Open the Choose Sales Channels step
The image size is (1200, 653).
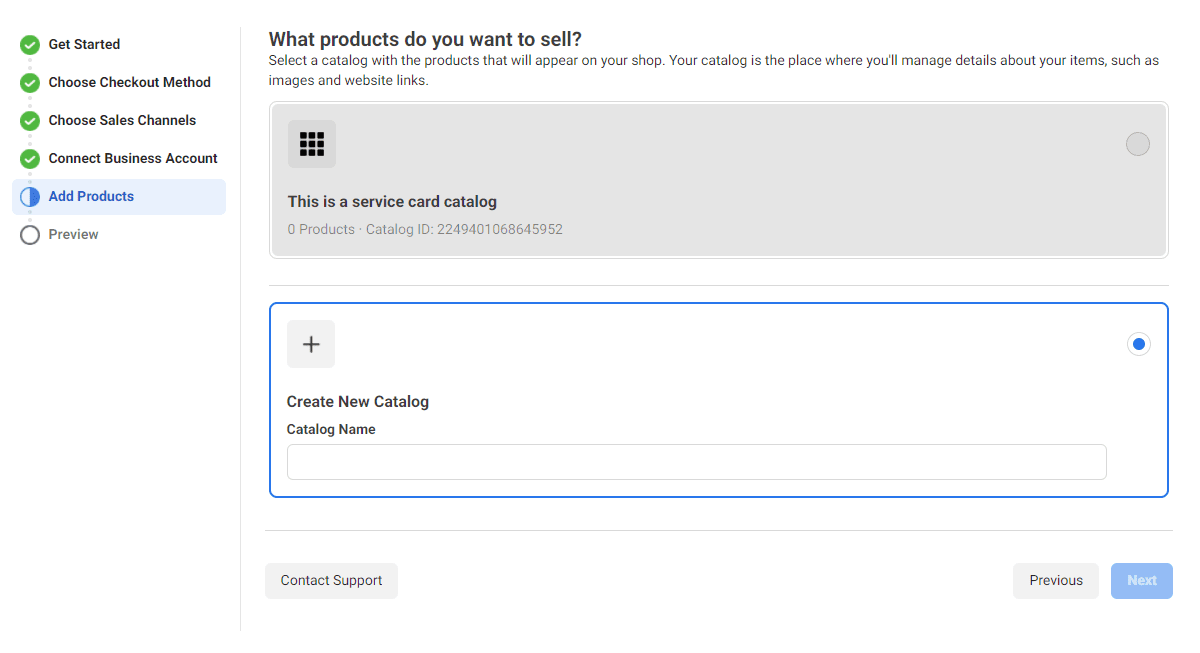click(x=122, y=120)
